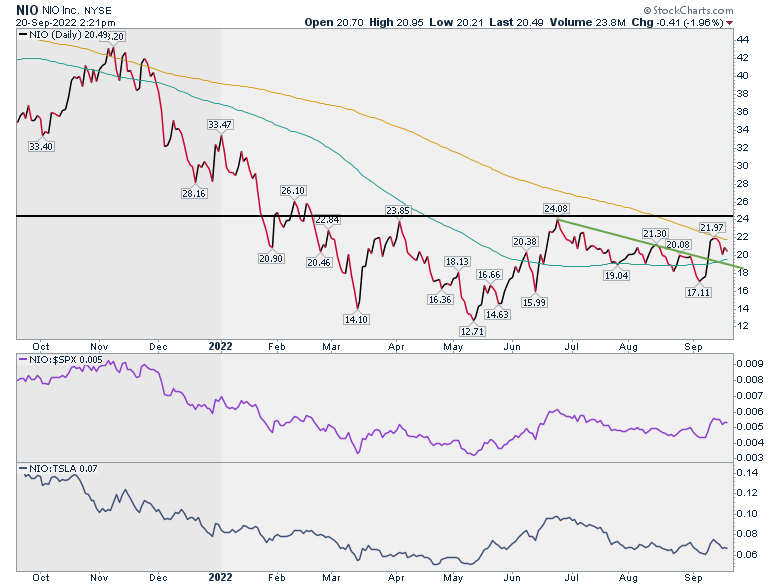
Task: Click the 12.71 May low label
Action: 472,331
